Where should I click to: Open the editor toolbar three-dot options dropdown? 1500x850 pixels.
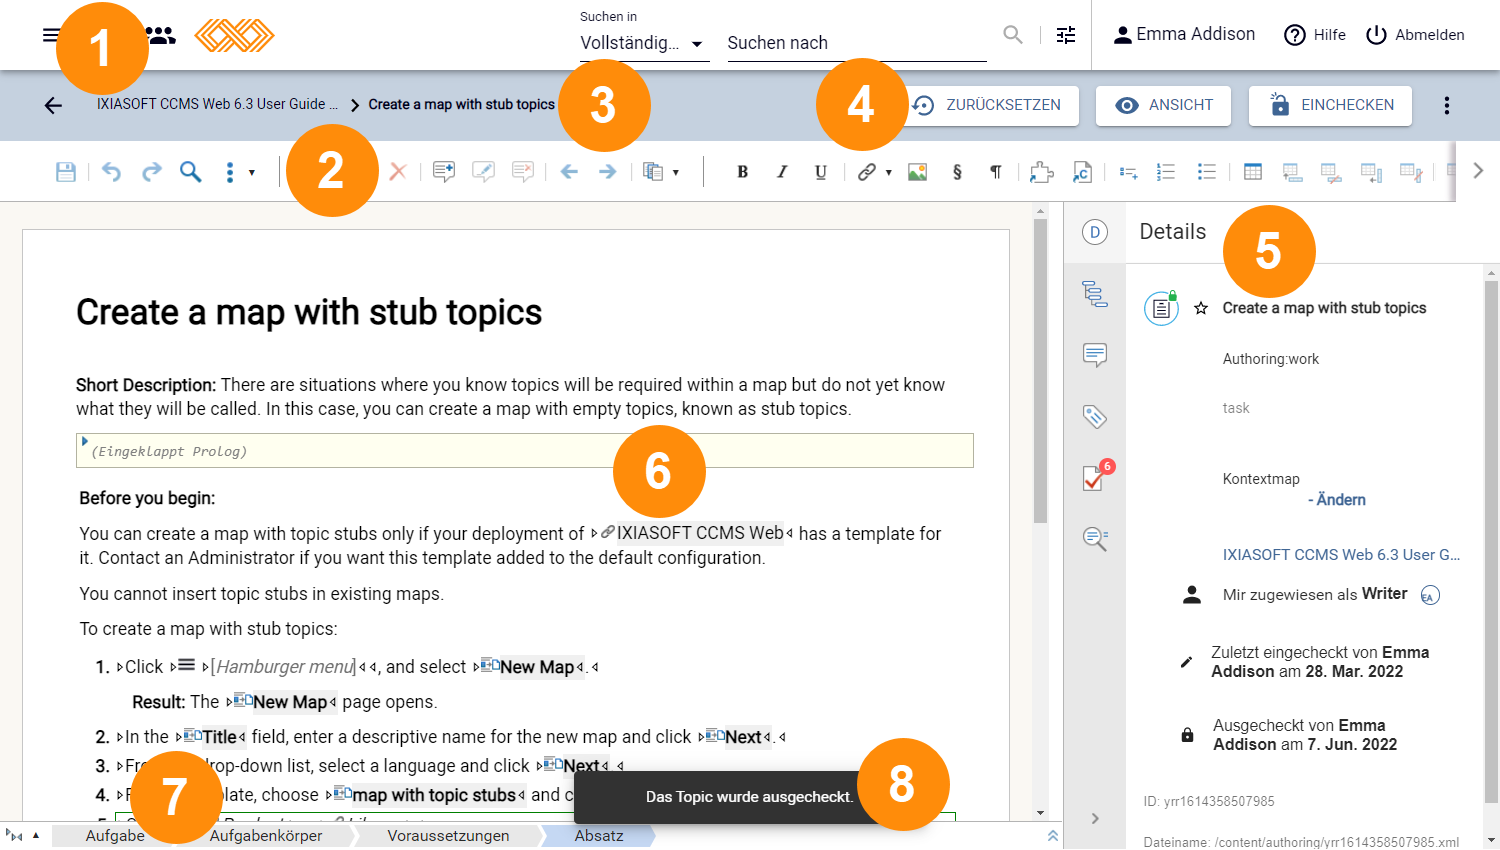(x=238, y=172)
